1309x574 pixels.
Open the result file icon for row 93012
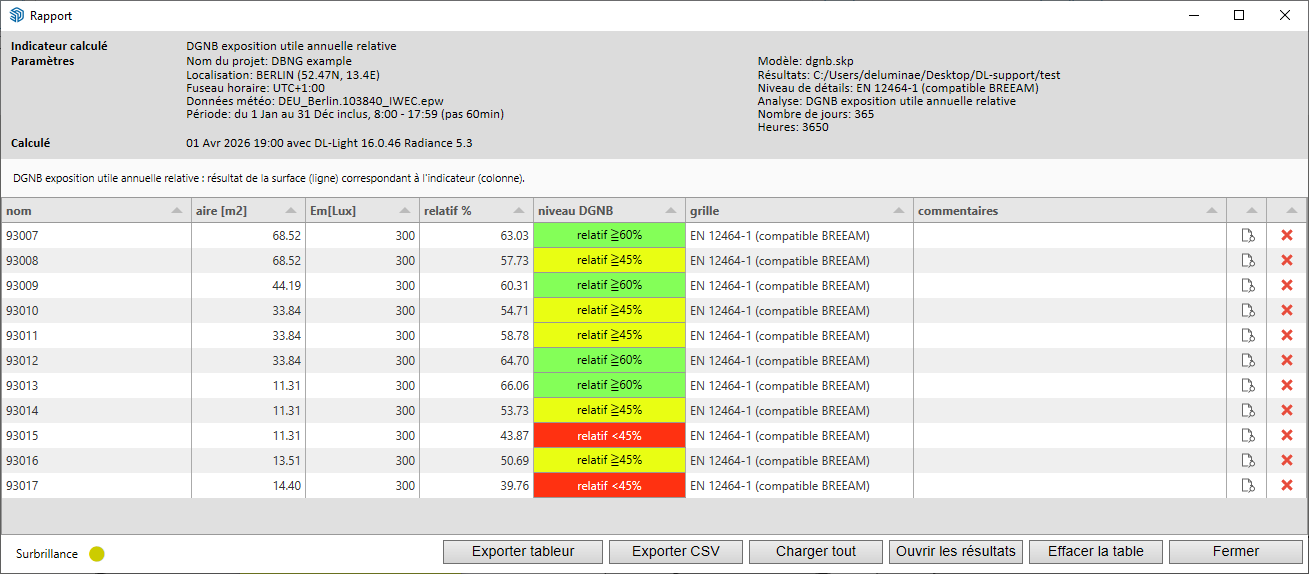[1247, 361]
